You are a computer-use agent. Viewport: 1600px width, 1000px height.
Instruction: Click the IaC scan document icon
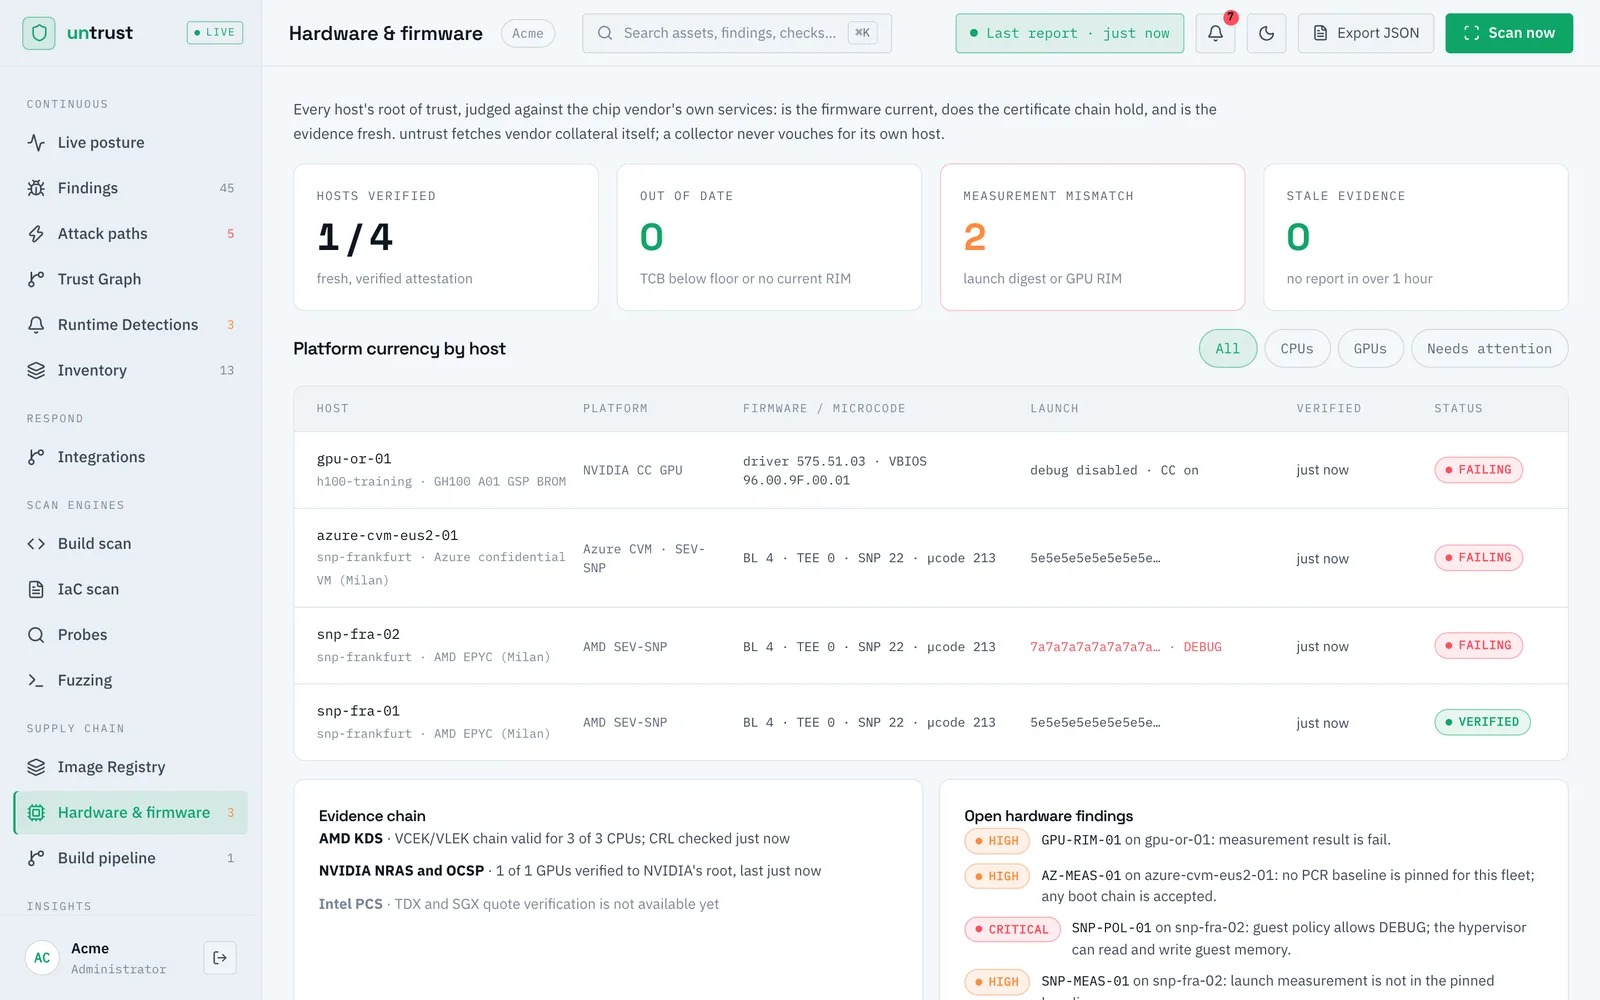coord(36,589)
